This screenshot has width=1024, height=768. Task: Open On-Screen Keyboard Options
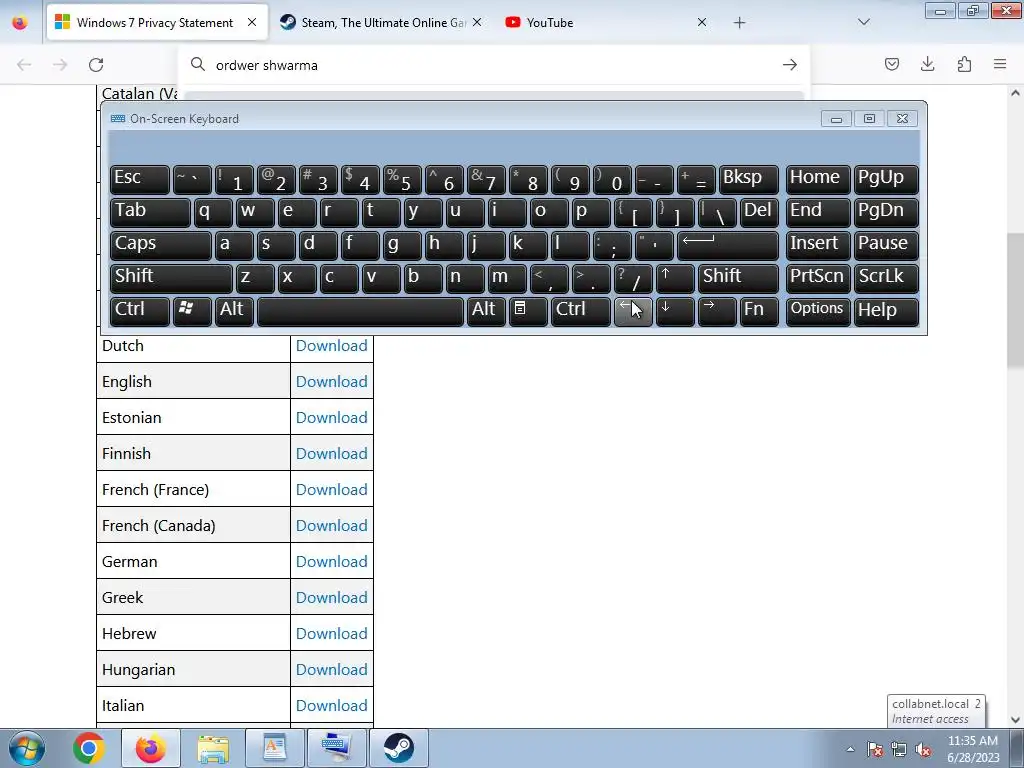(818, 311)
